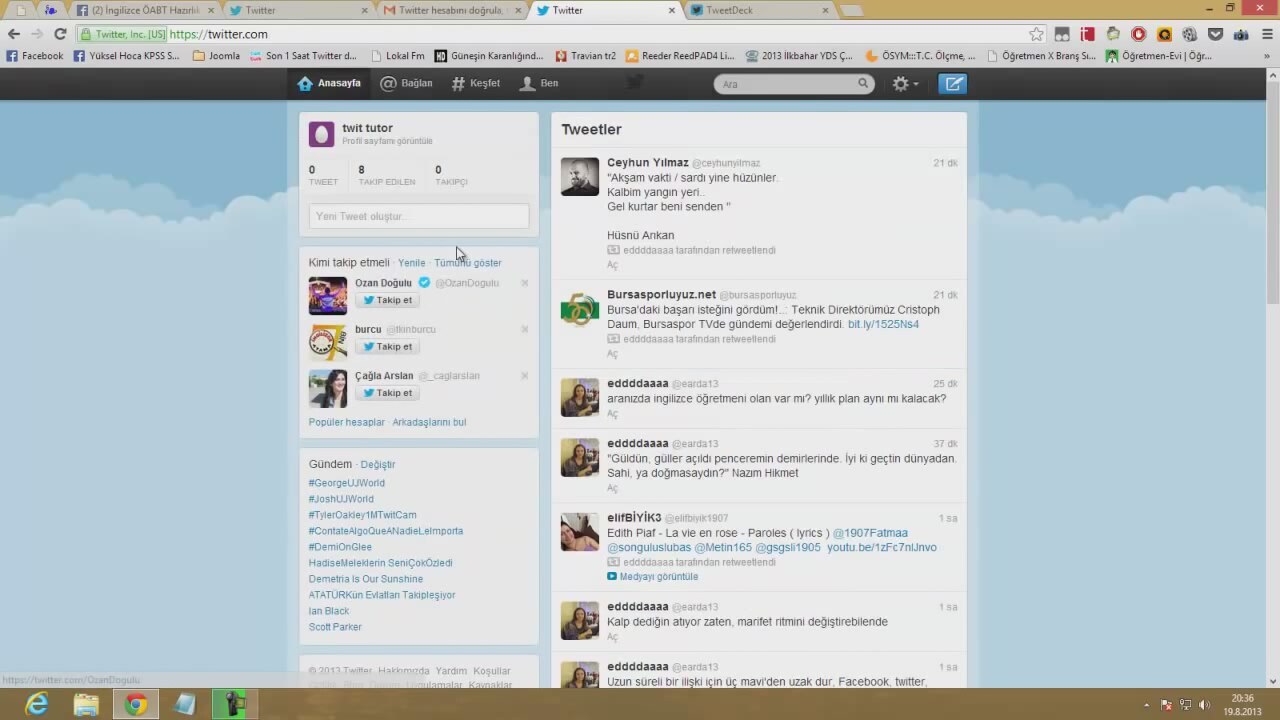The width and height of the screenshot is (1280, 720).
Task: Follow burcu with Takip et
Action: 387,347
